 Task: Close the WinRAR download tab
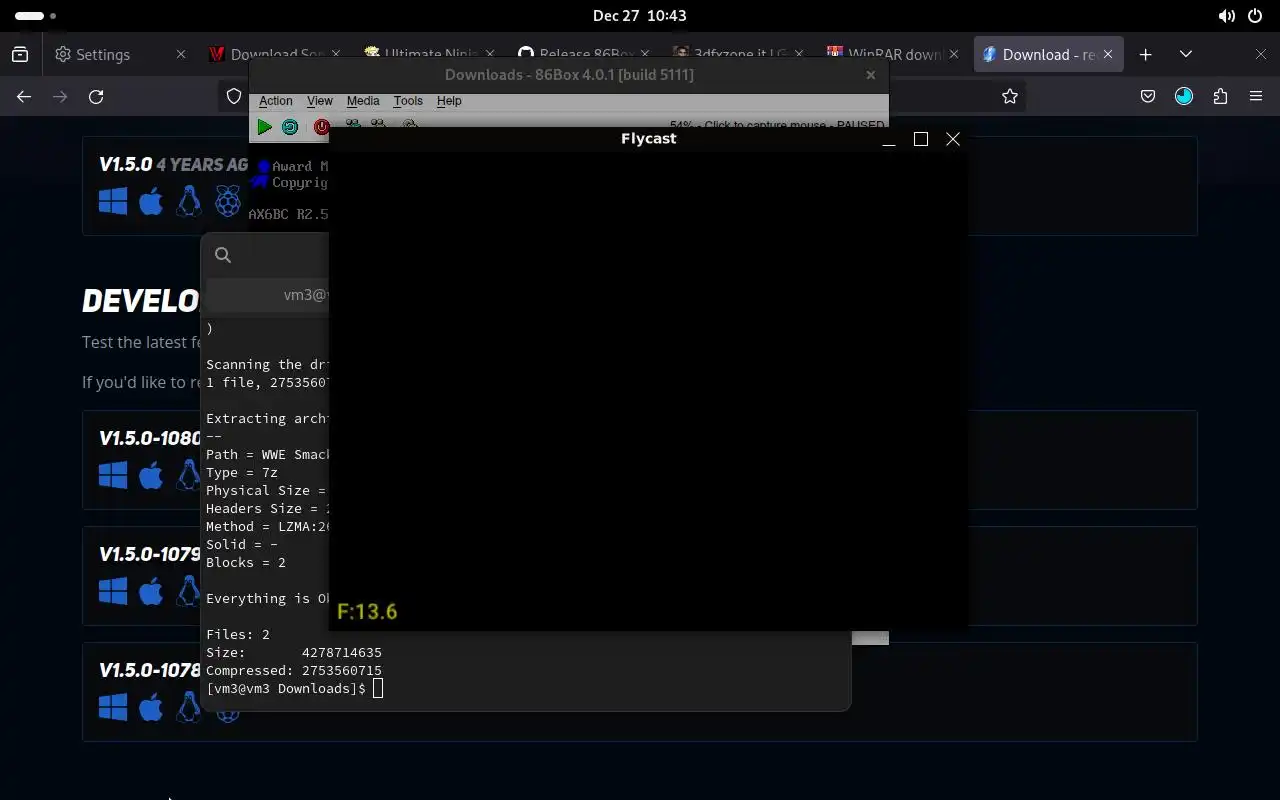tap(952, 54)
